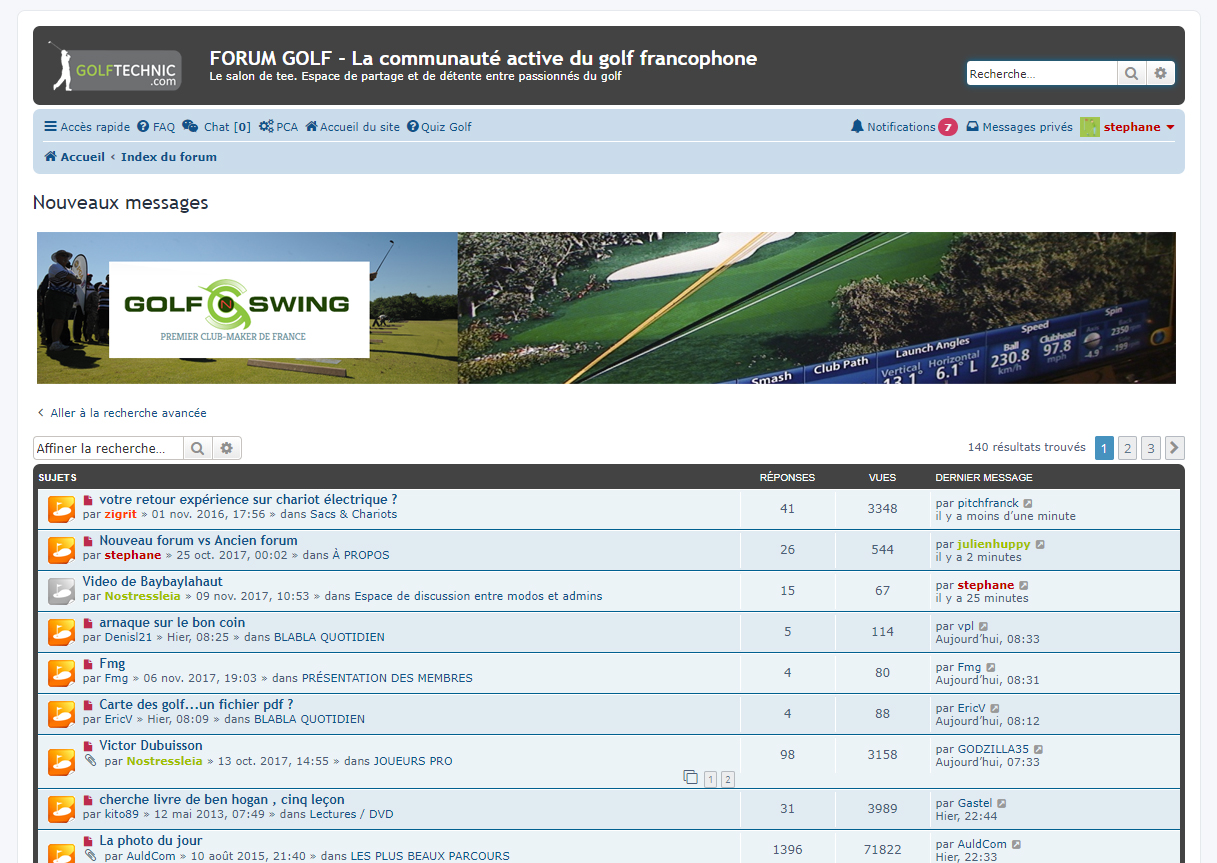Open the Quiz Golf page
This screenshot has width=1217, height=863.
(439, 127)
